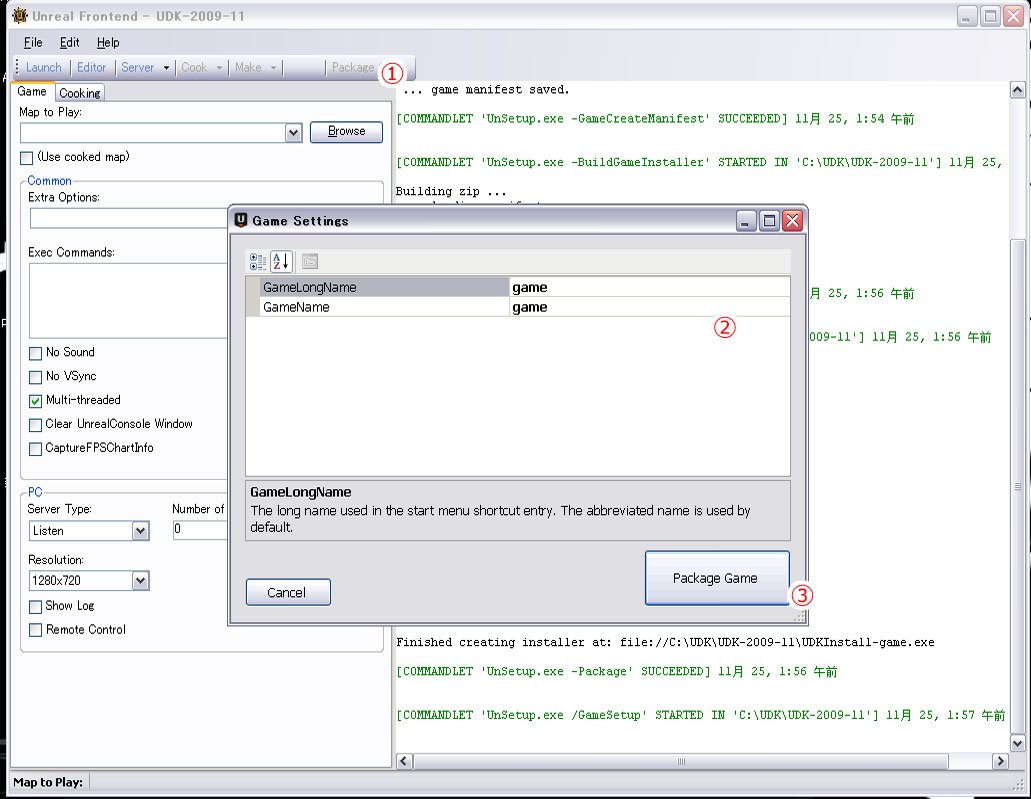Enable No VSync option

tap(36, 377)
